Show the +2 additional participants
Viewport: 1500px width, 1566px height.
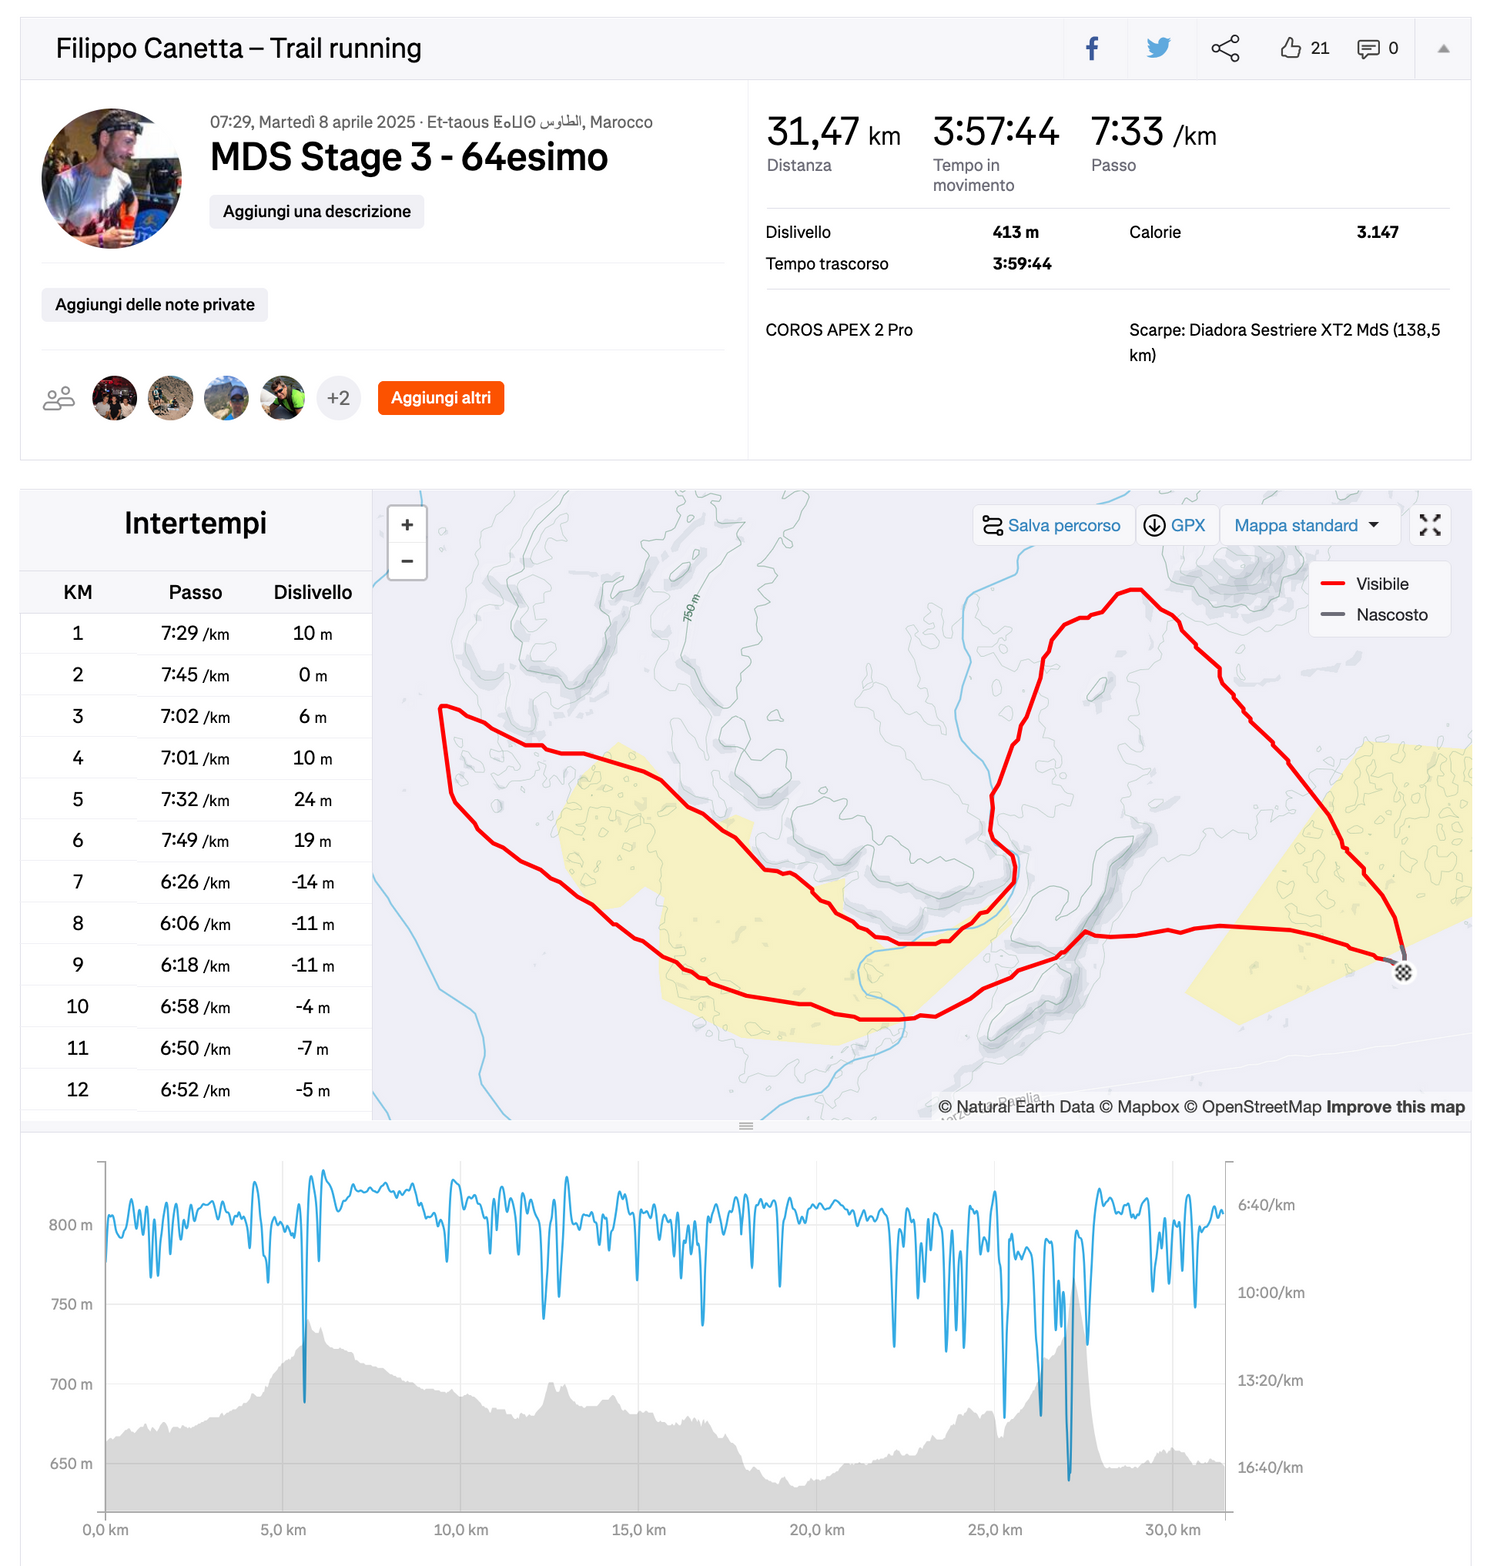pos(338,398)
